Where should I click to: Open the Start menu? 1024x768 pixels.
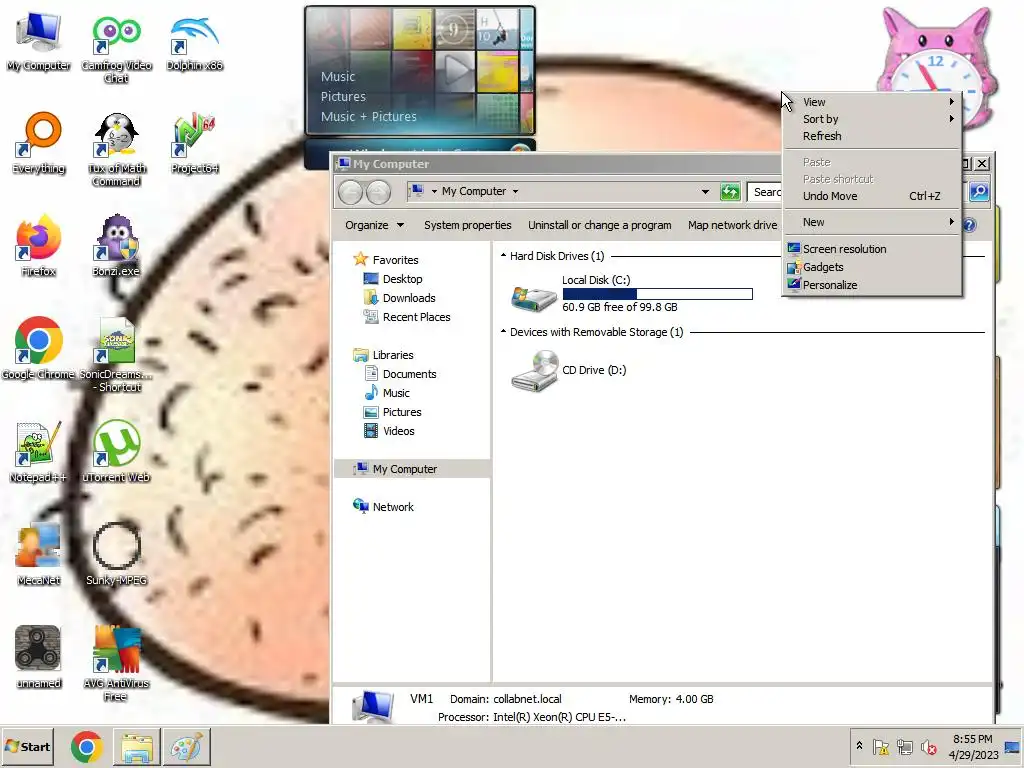click(x=27, y=747)
